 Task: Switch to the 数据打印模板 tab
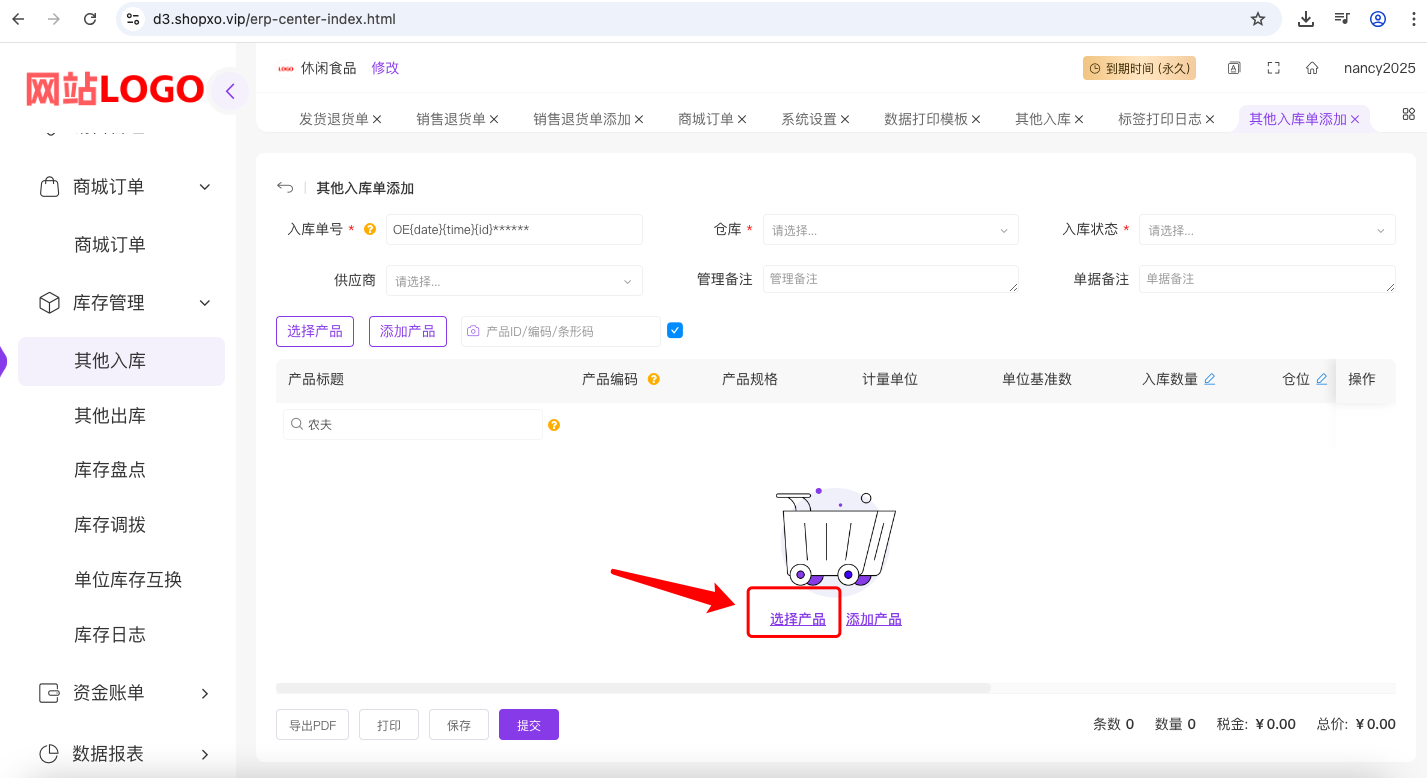926,119
